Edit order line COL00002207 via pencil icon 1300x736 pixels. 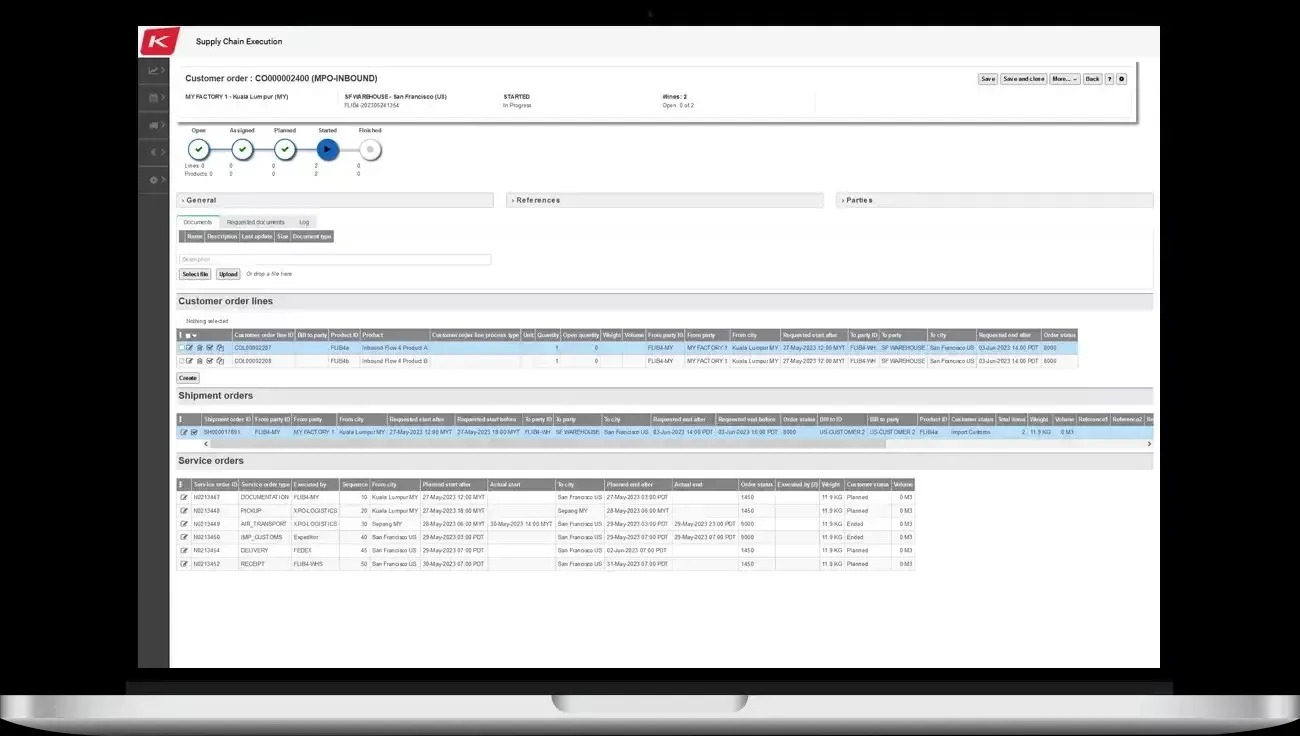[x=189, y=348]
